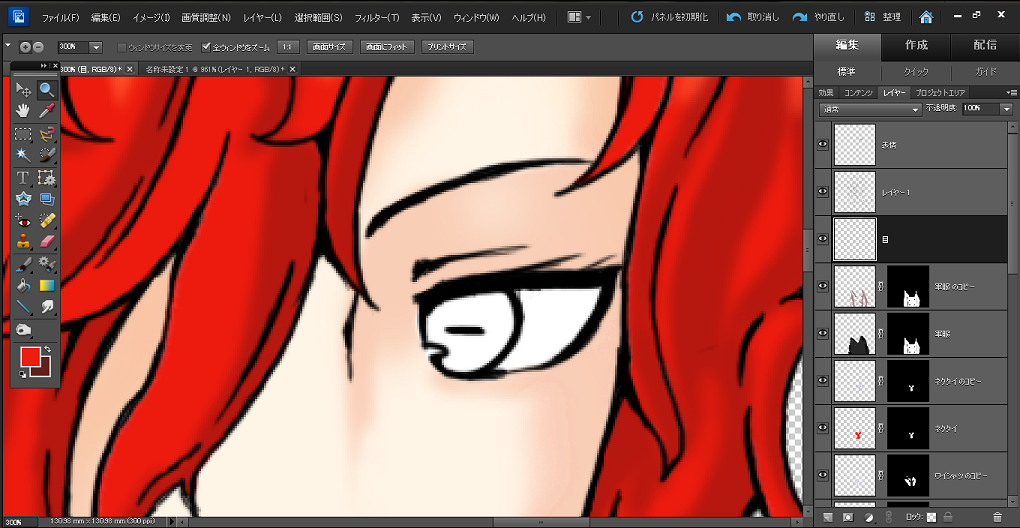The height and width of the screenshot is (528, 1020).
Task: Hide the レイヤー 1 layer eye icon
Action: pyautogui.click(x=823, y=191)
